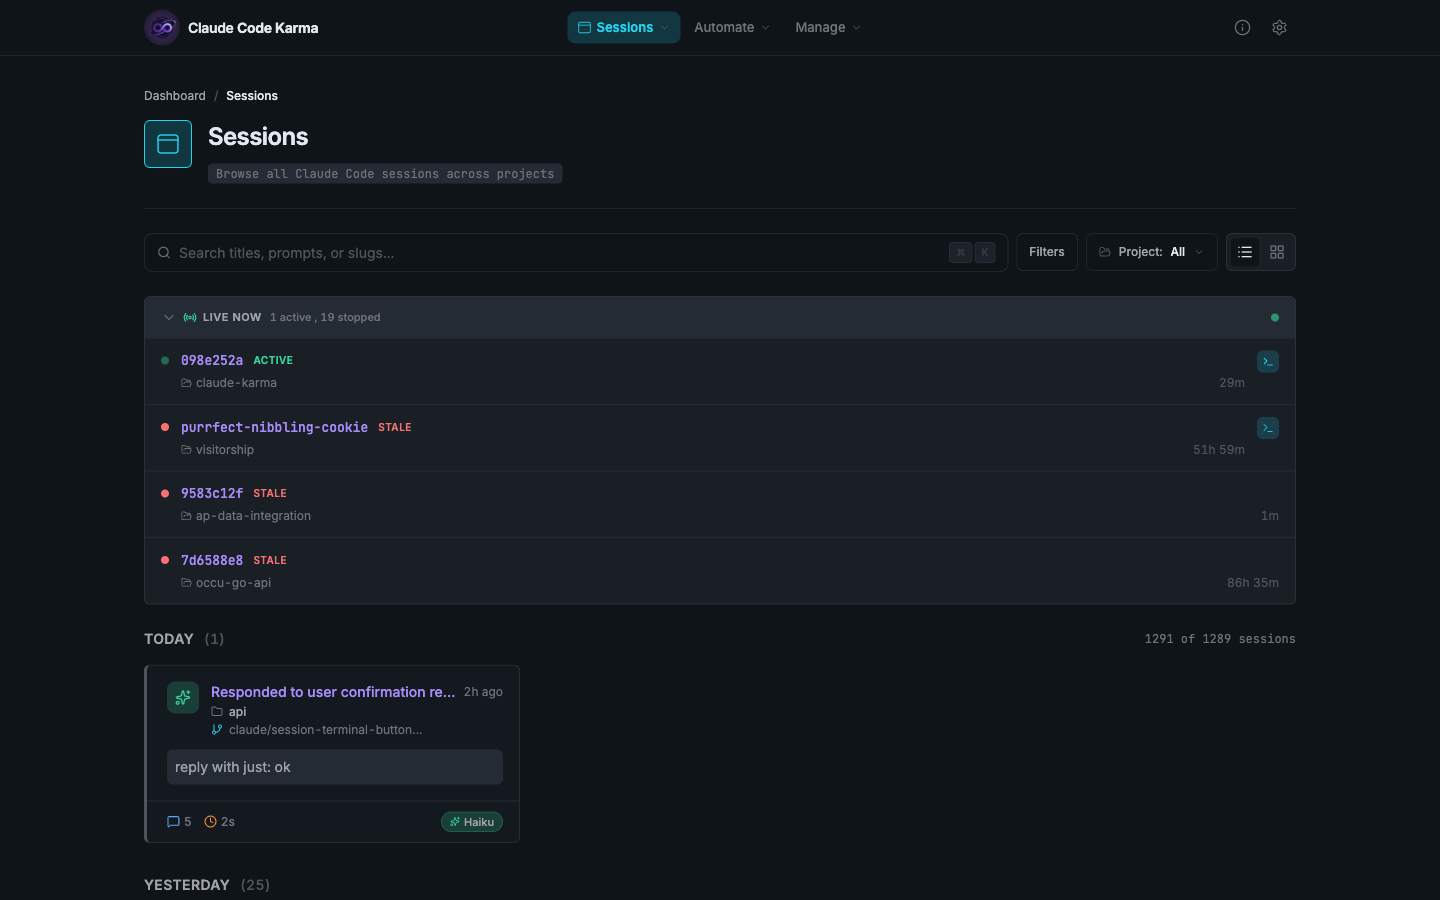Open the Sessions nav menu
This screenshot has width=1440, height=900.
624,28
